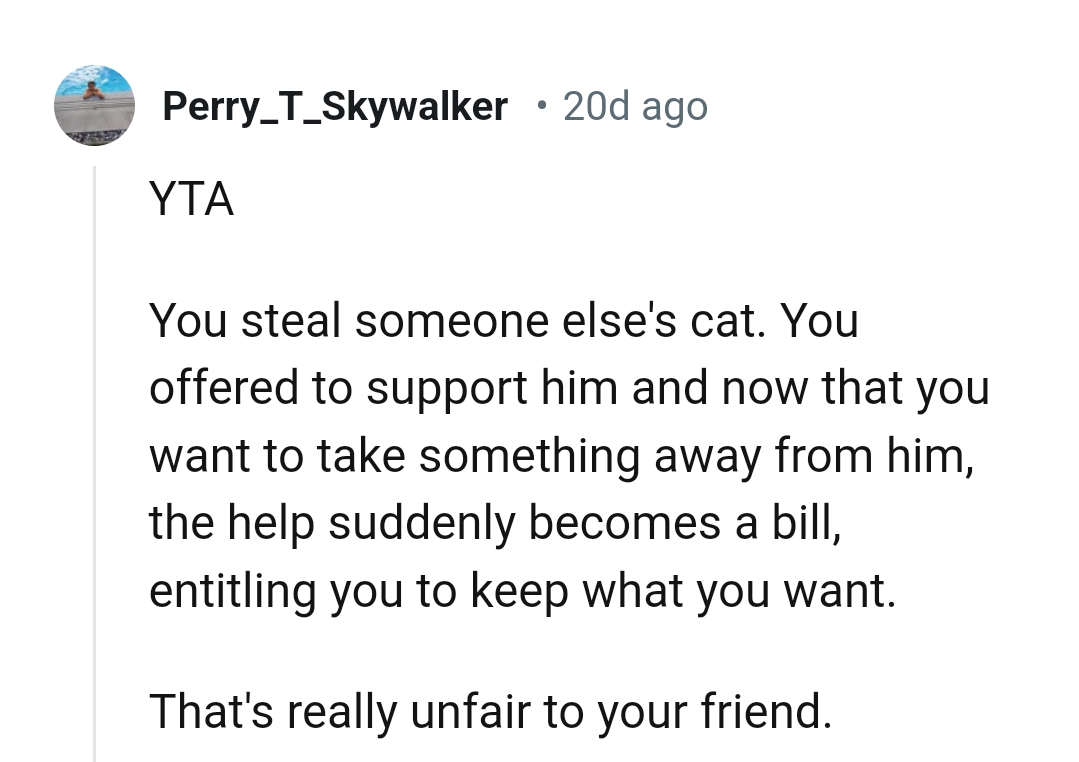Click the dot separator before the timestamp

(541, 106)
